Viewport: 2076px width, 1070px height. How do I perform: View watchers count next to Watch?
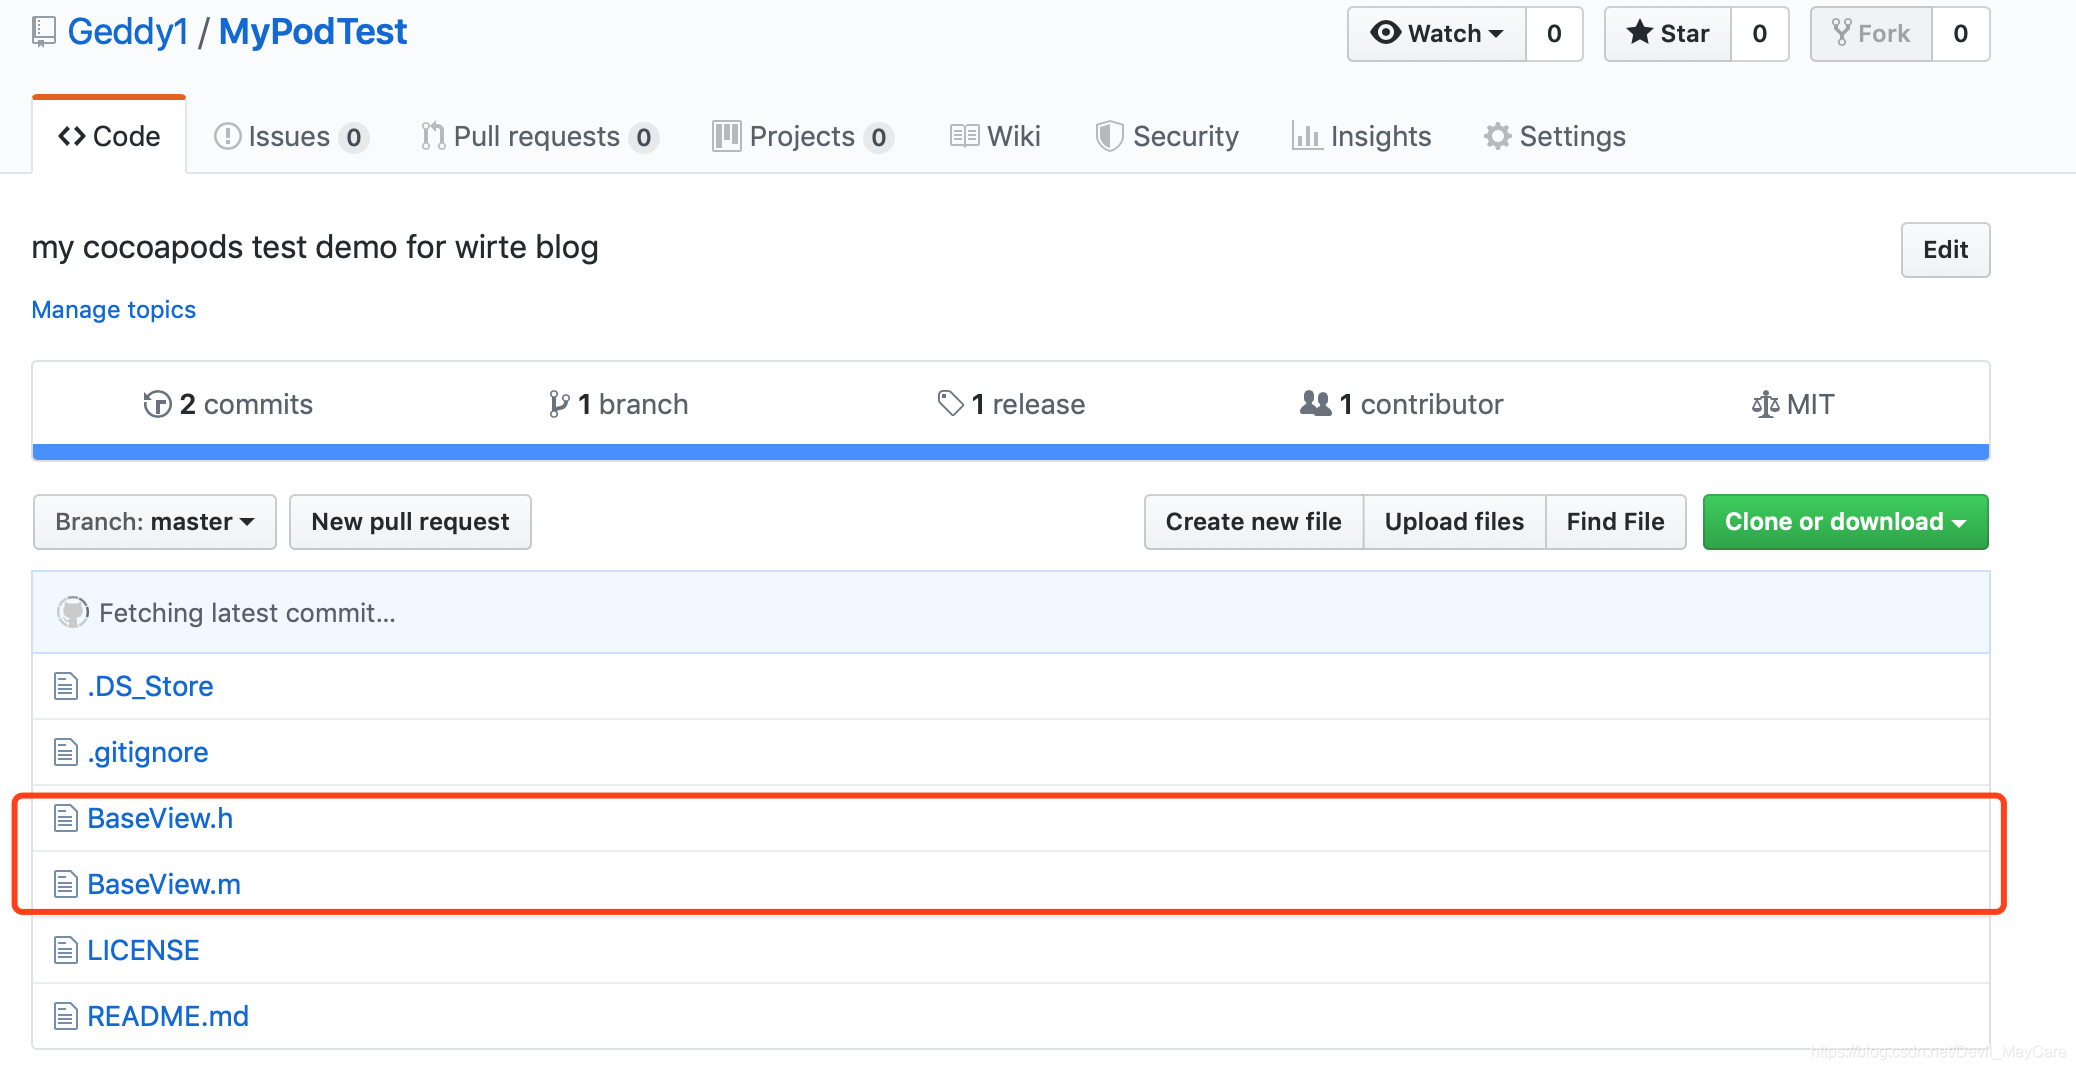[x=1554, y=34]
